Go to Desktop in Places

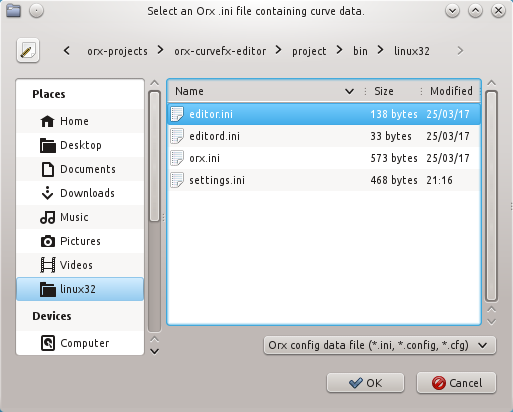coord(80,145)
